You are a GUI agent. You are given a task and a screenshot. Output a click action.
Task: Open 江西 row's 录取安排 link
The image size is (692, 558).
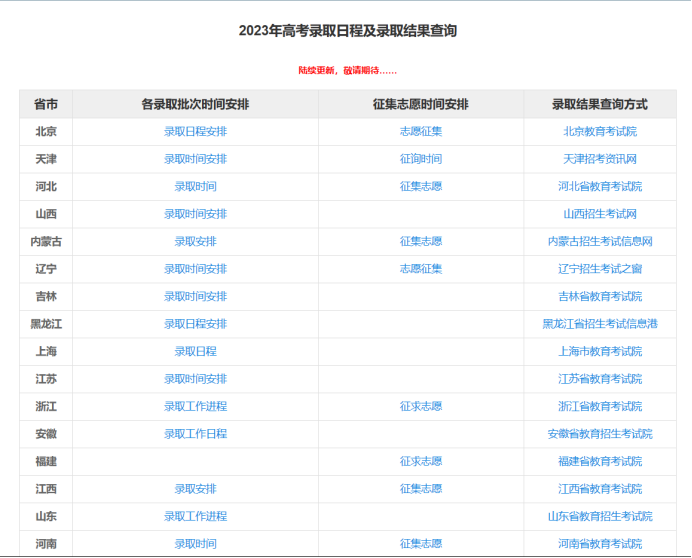pyautogui.click(x=196, y=489)
